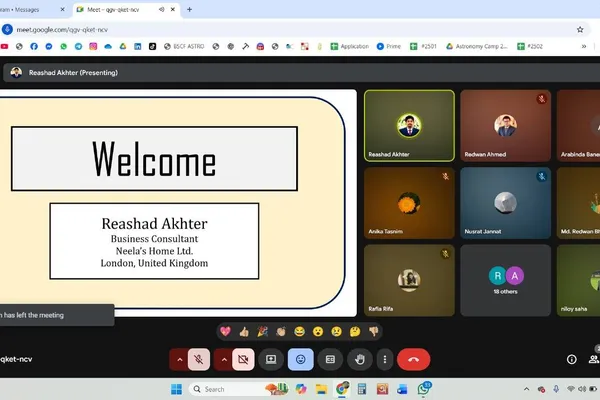Open the Windows Start menu
The height and width of the screenshot is (400, 600).
(x=176, y=389)
